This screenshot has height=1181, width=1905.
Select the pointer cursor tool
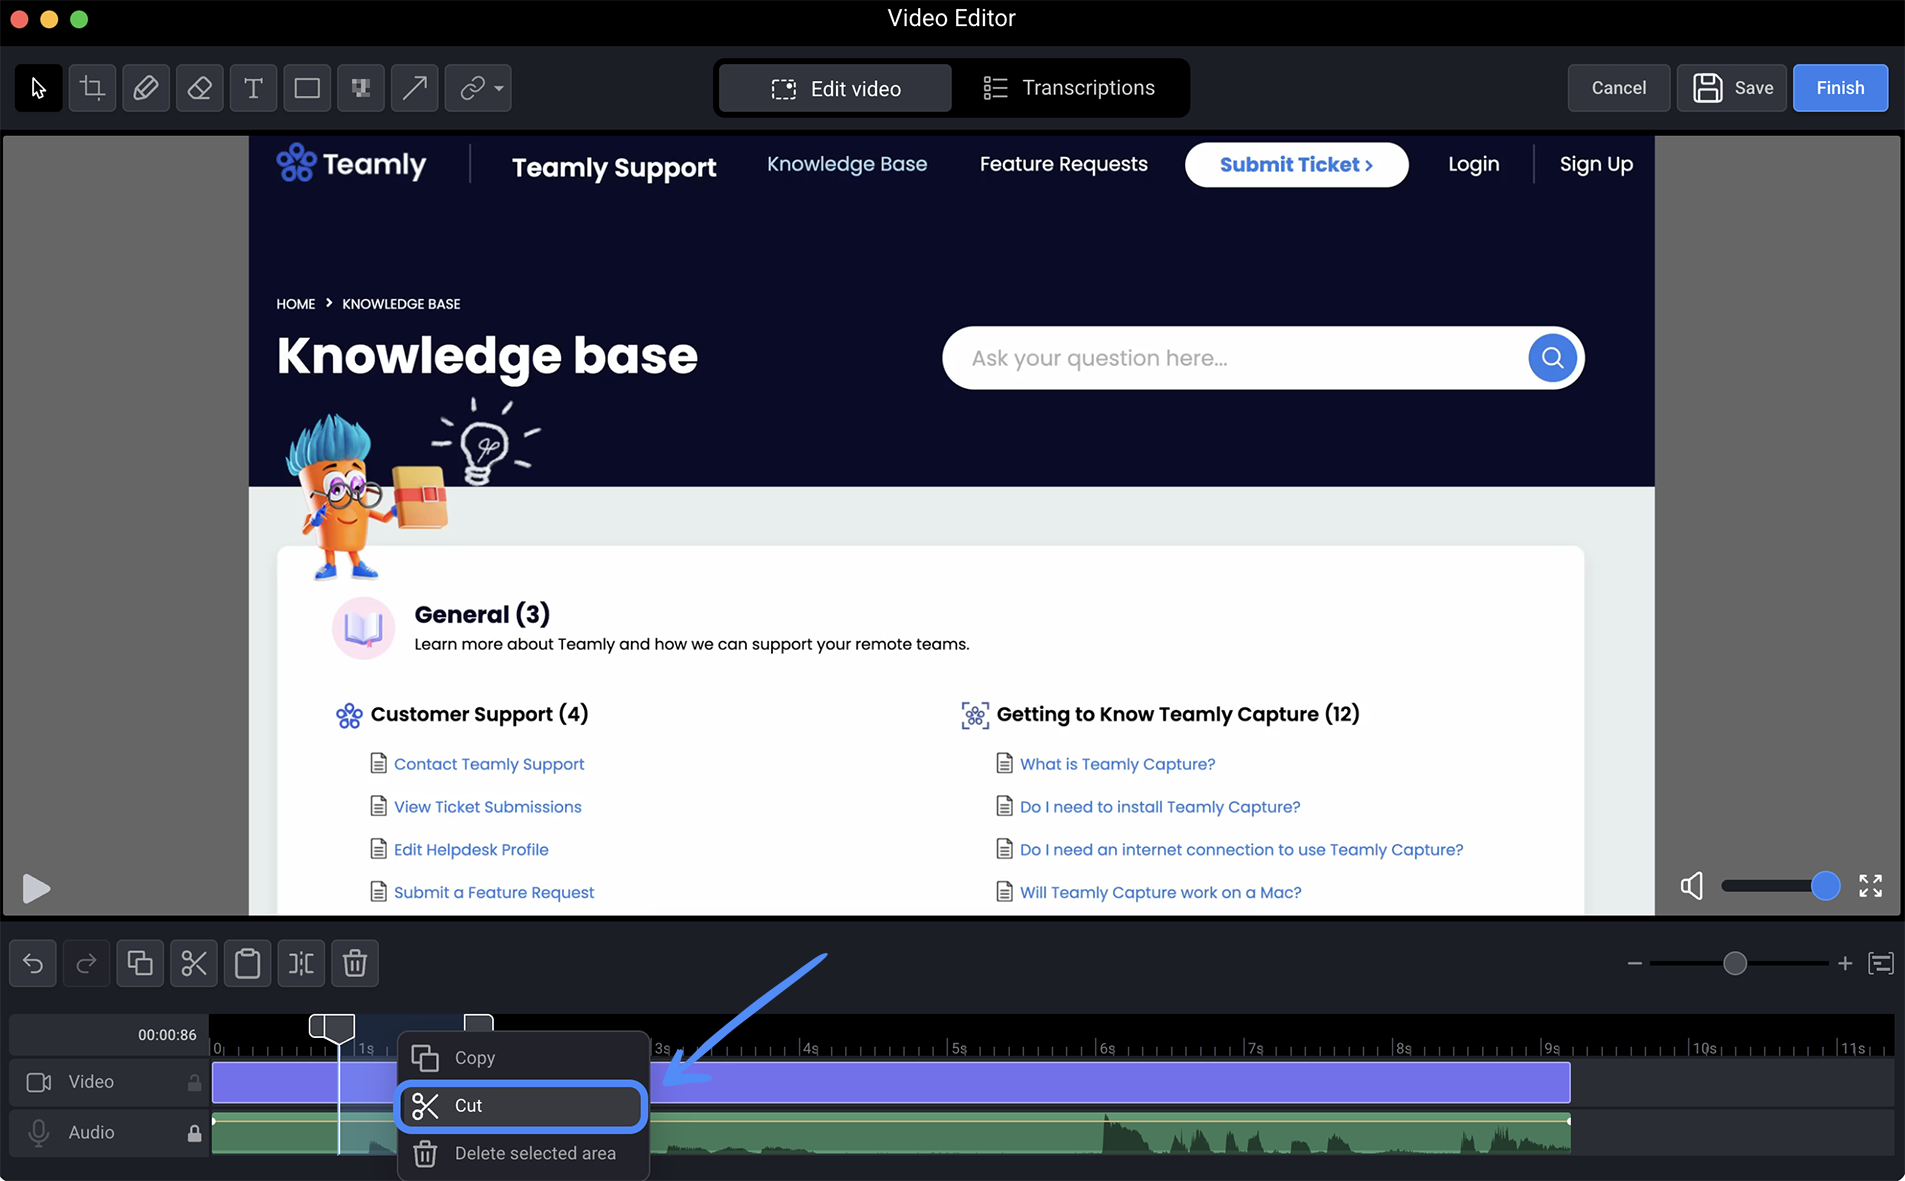pyautogui.click(x=39, y=88)
